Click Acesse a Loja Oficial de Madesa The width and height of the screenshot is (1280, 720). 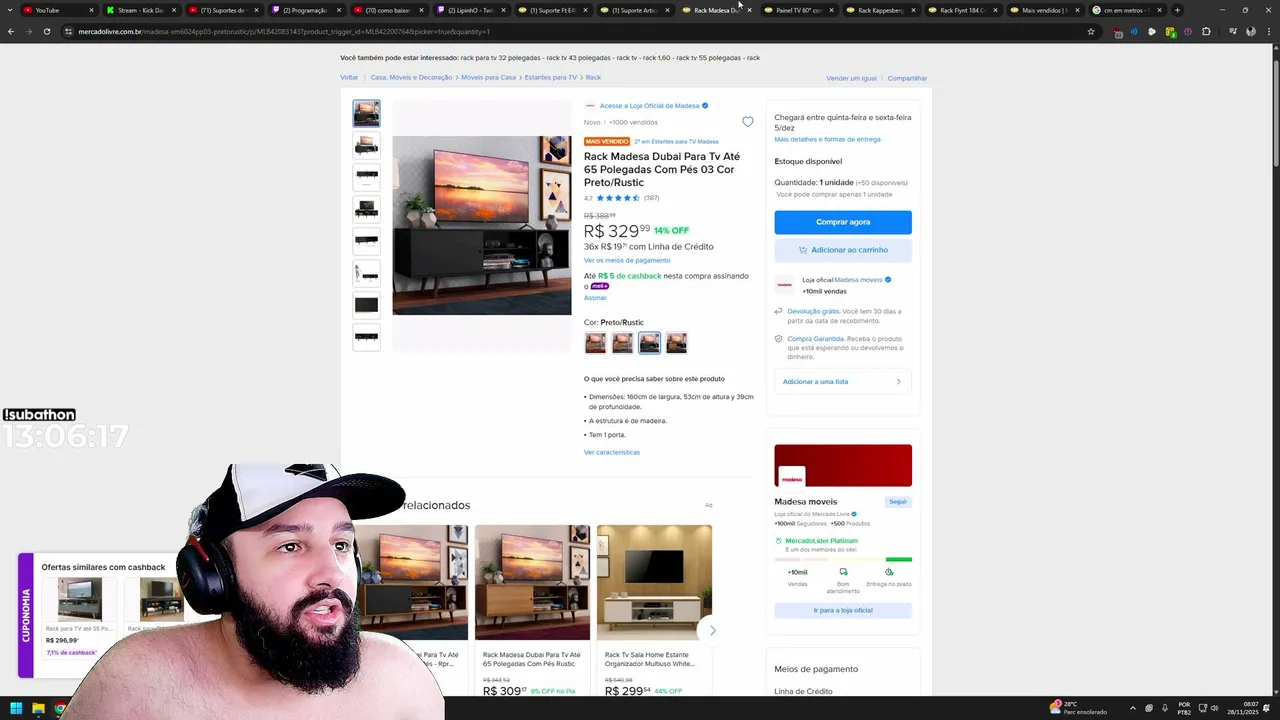tap(650, 106)
